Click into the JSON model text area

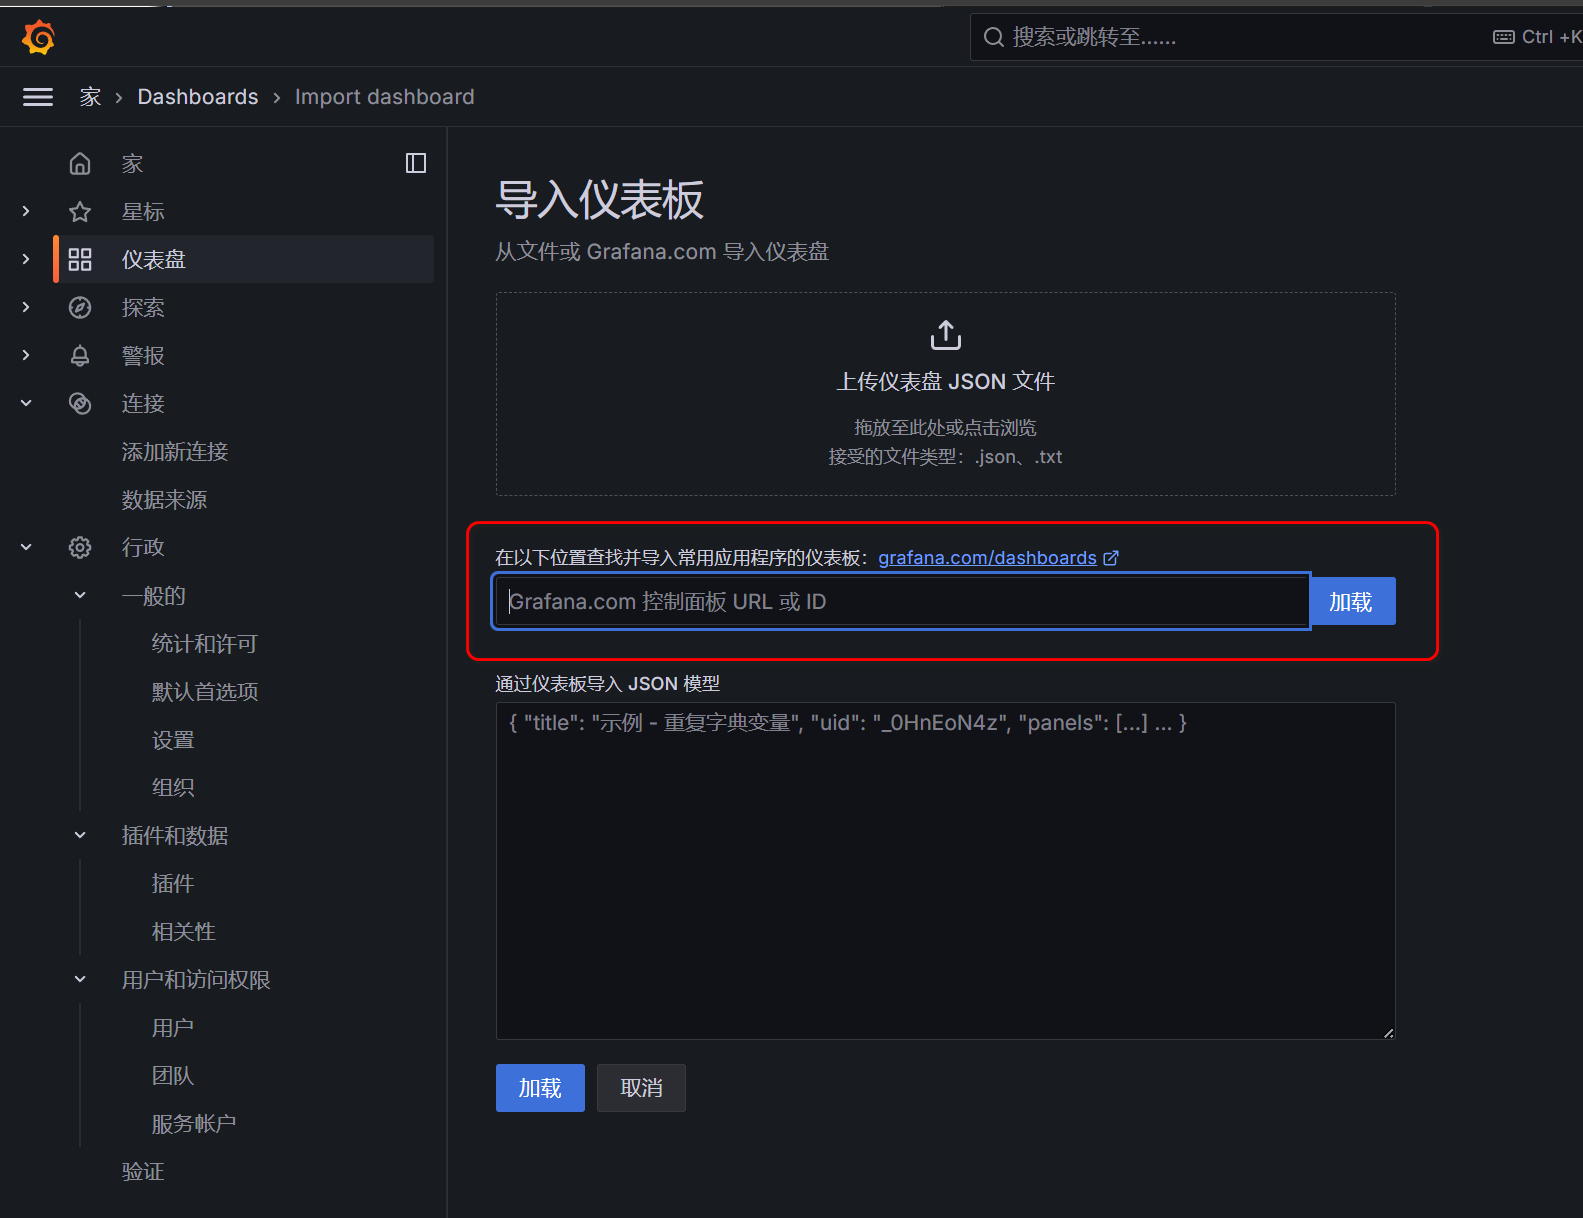pyautogui.click(x=945, y=871)
